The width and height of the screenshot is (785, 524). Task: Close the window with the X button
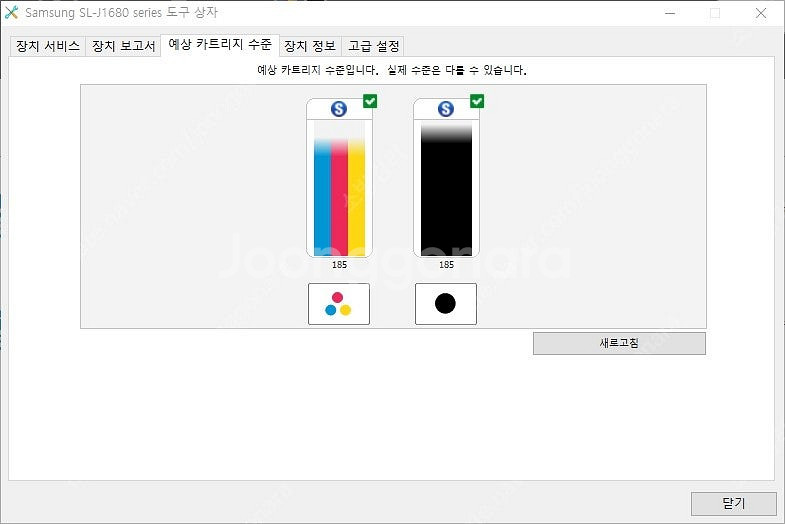(x=761, y=13)
